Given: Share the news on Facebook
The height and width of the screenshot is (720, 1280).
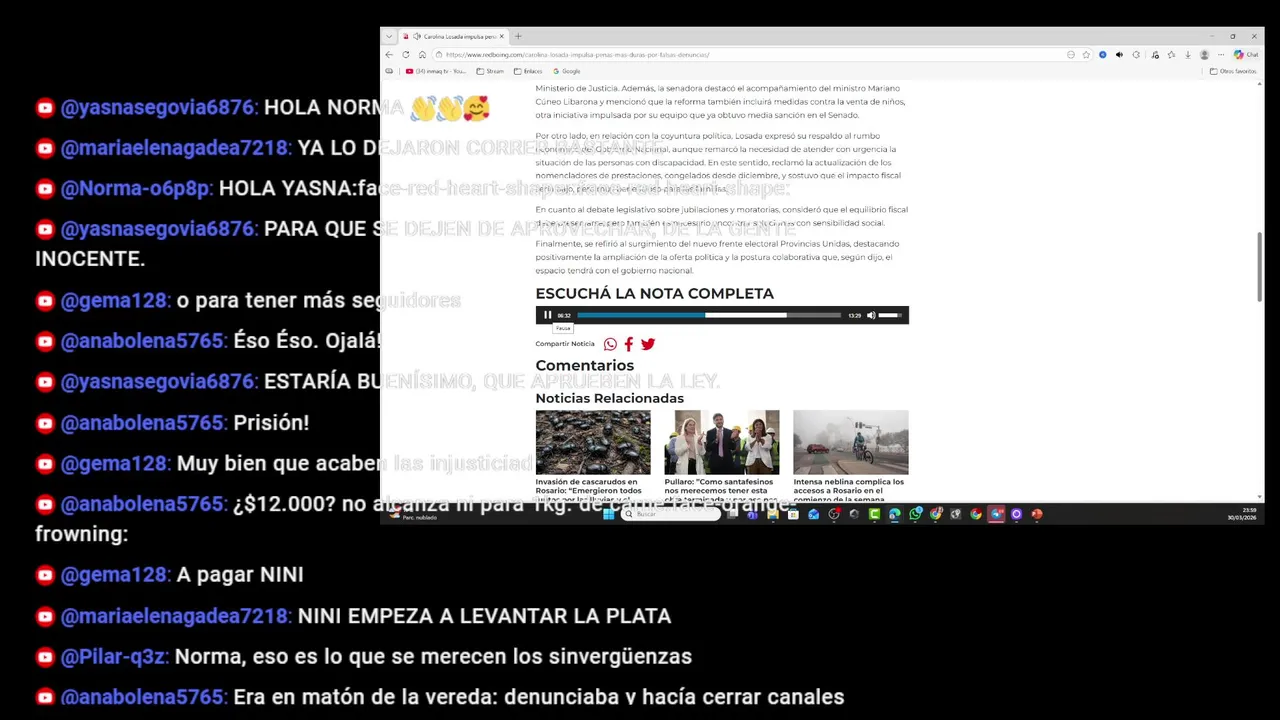Looking at the screenshot, I should 629,344.
